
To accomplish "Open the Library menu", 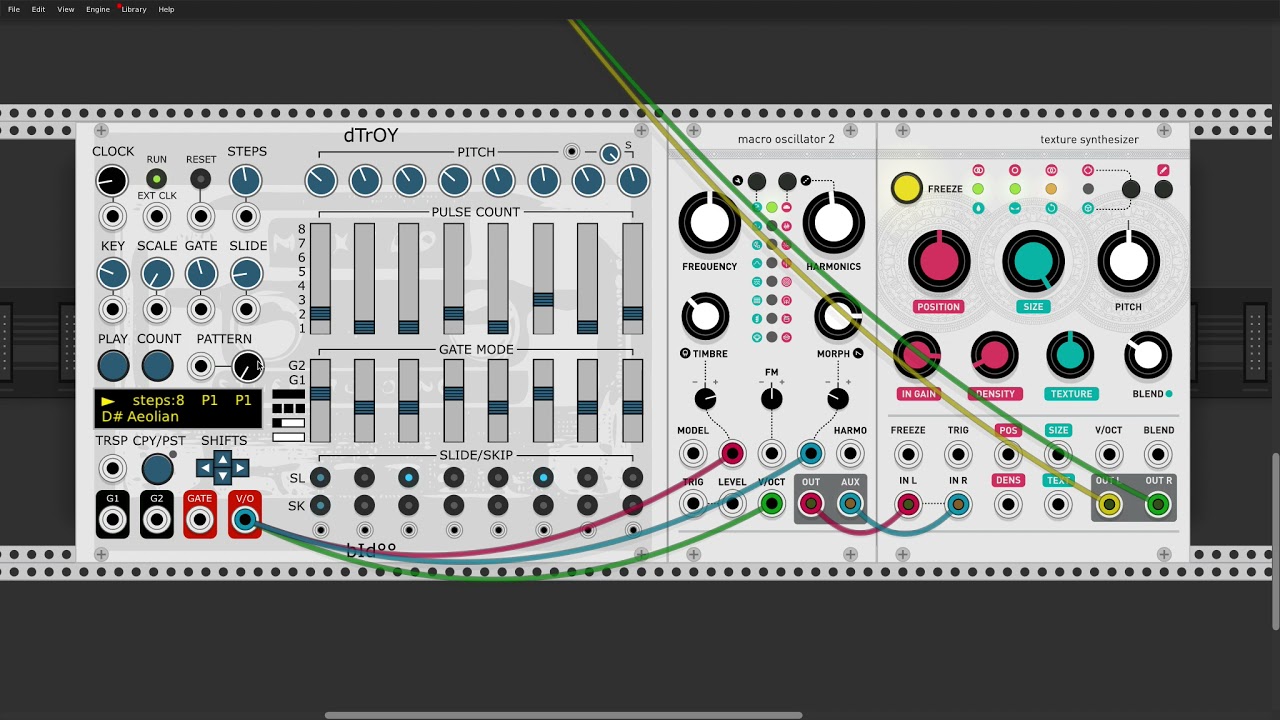I will 134,9.
